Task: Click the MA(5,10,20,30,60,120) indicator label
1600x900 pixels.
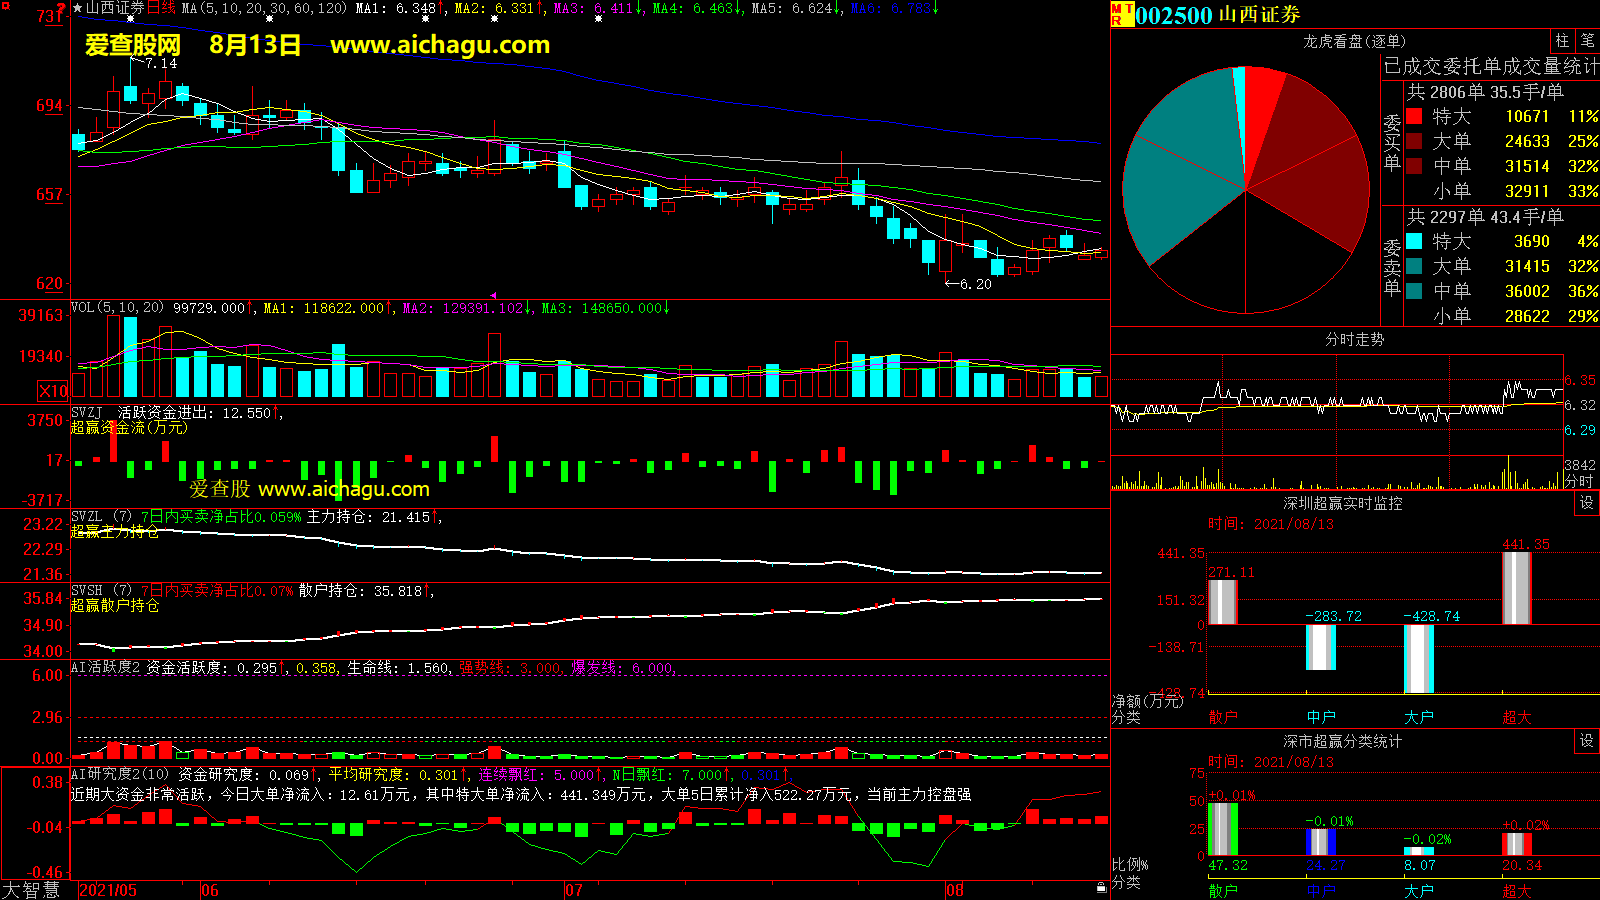Action: [264, 8]
